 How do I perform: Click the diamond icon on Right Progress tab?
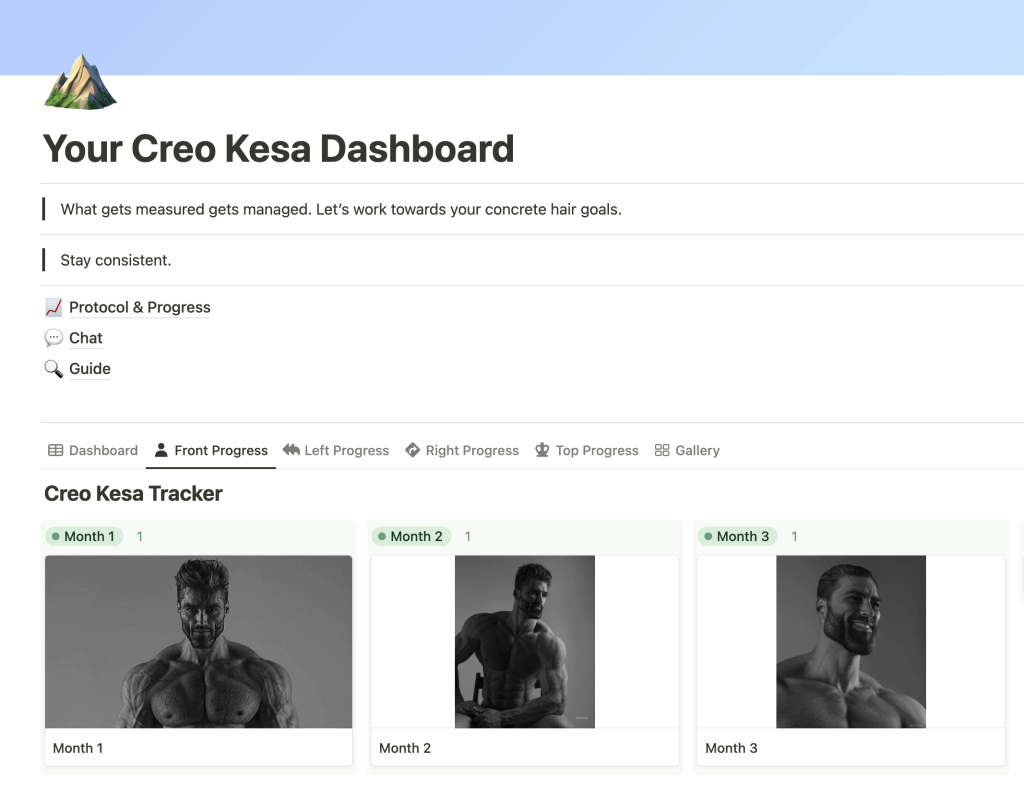click(412, 450)
